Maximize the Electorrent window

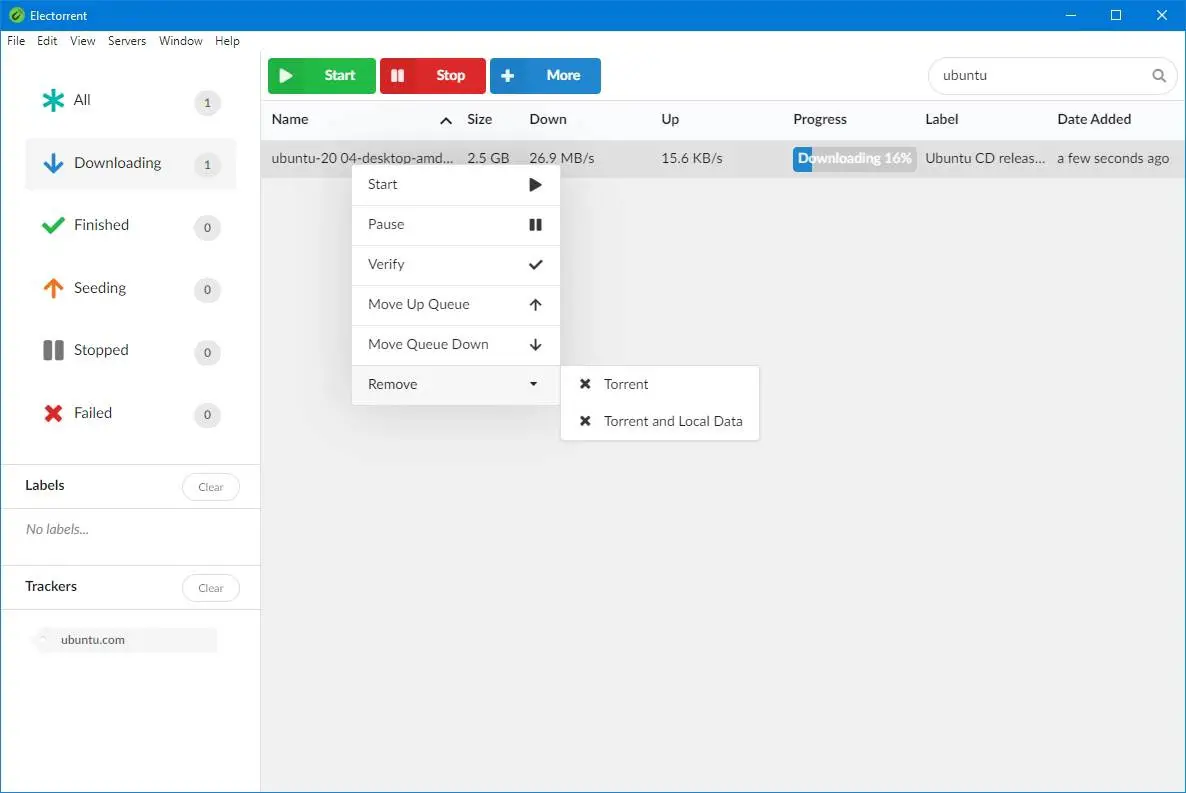[x=1116, y=15]
